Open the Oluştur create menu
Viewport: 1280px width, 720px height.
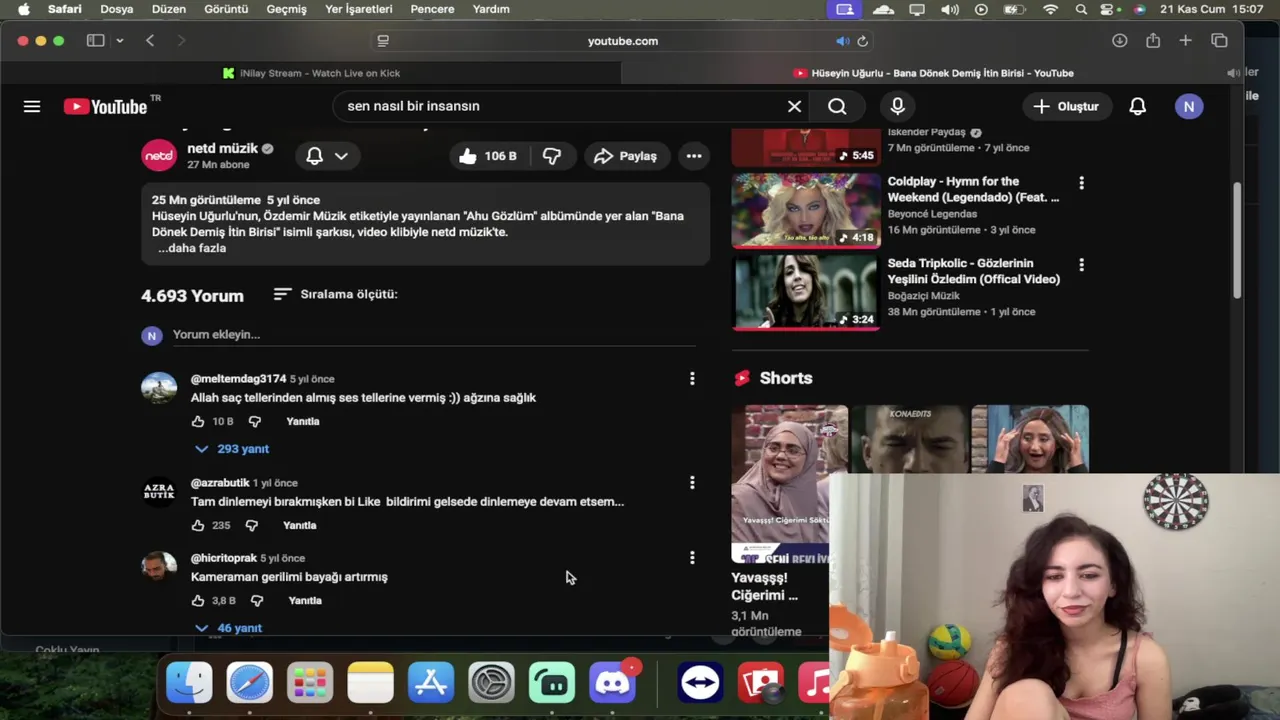click(1066, 106)
